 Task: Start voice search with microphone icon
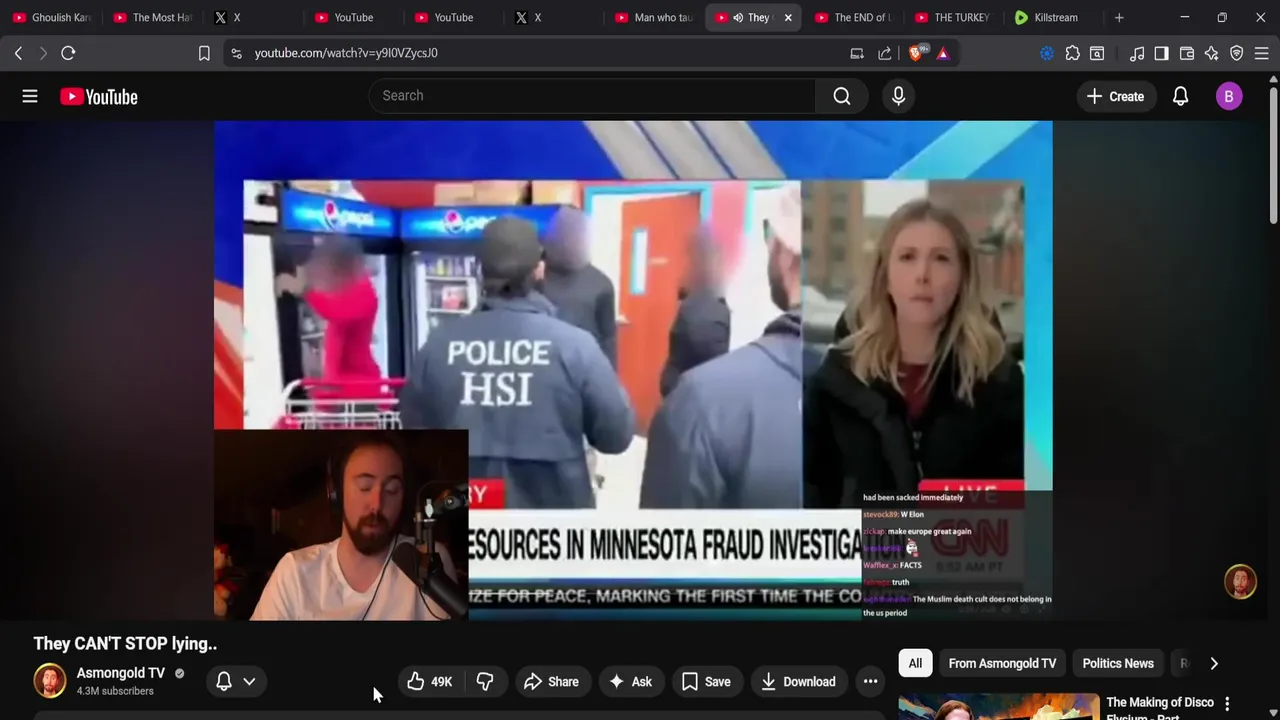pos(898,96)
